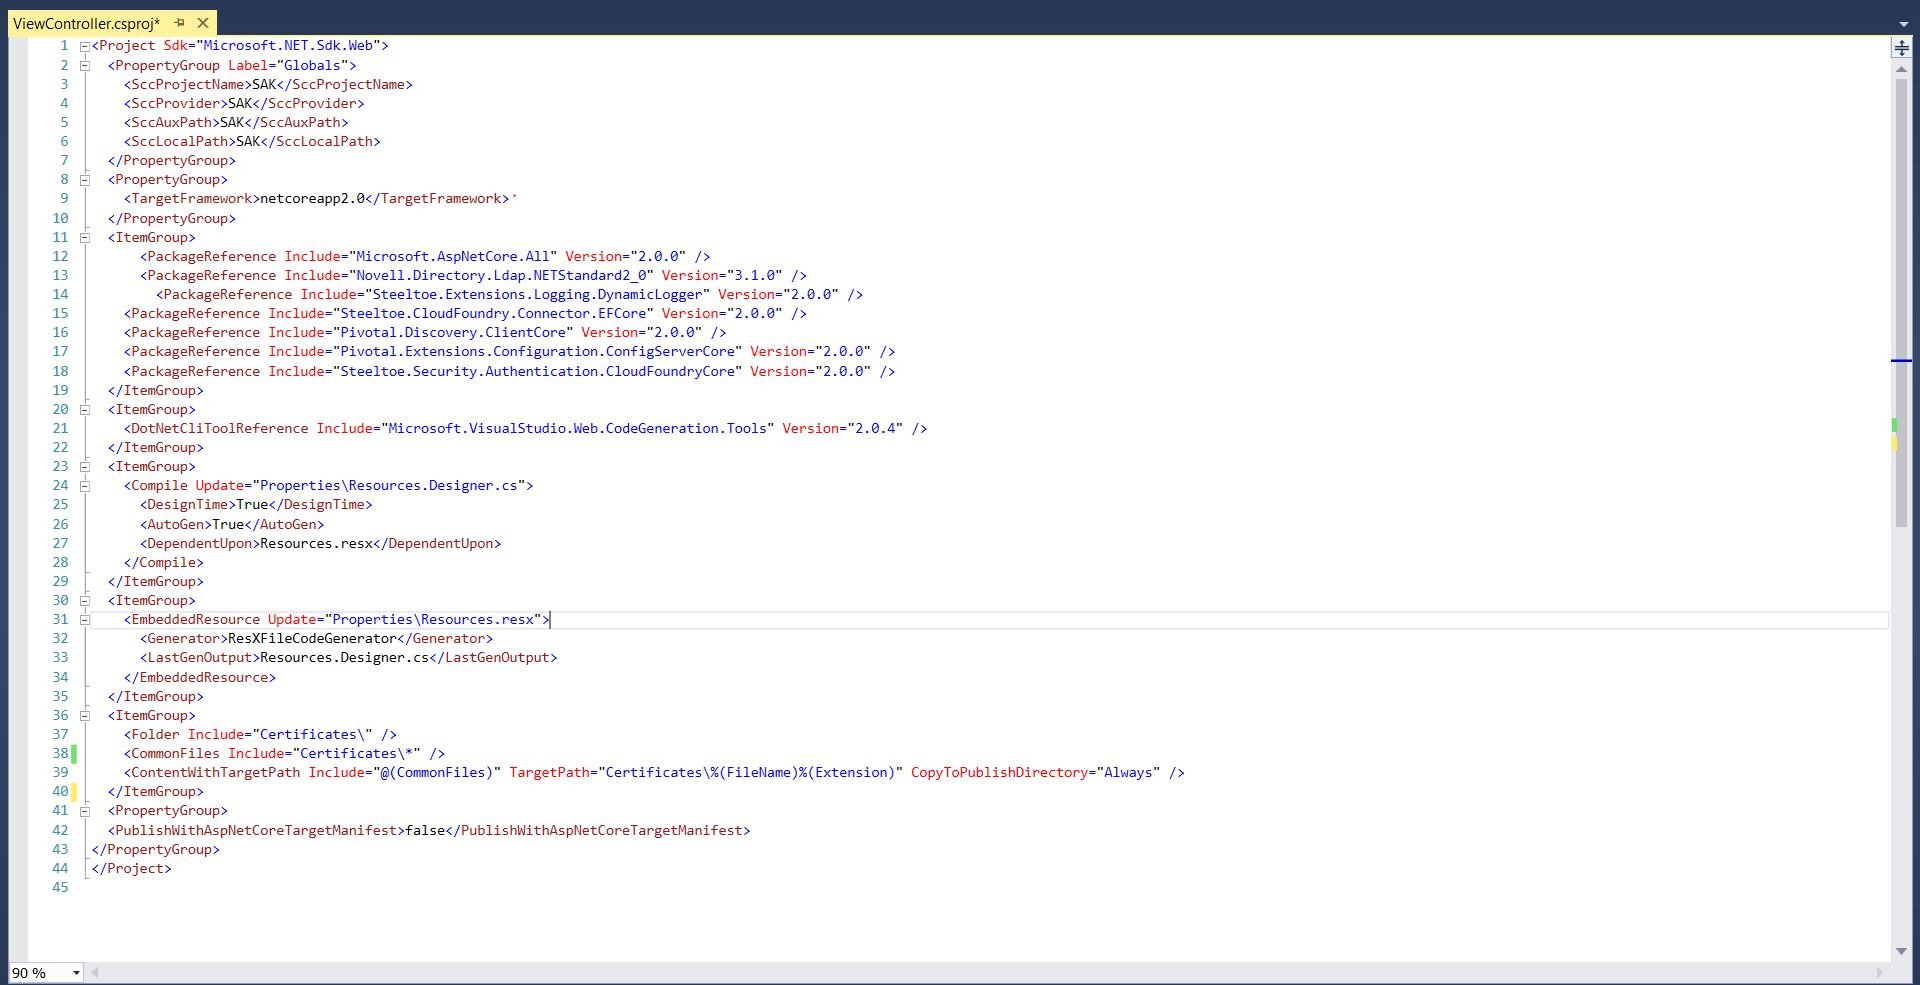Click the yellow unsaved-change marker beside line 40
The height and width of the screenshot is (985, 1920).
(73, 791)
